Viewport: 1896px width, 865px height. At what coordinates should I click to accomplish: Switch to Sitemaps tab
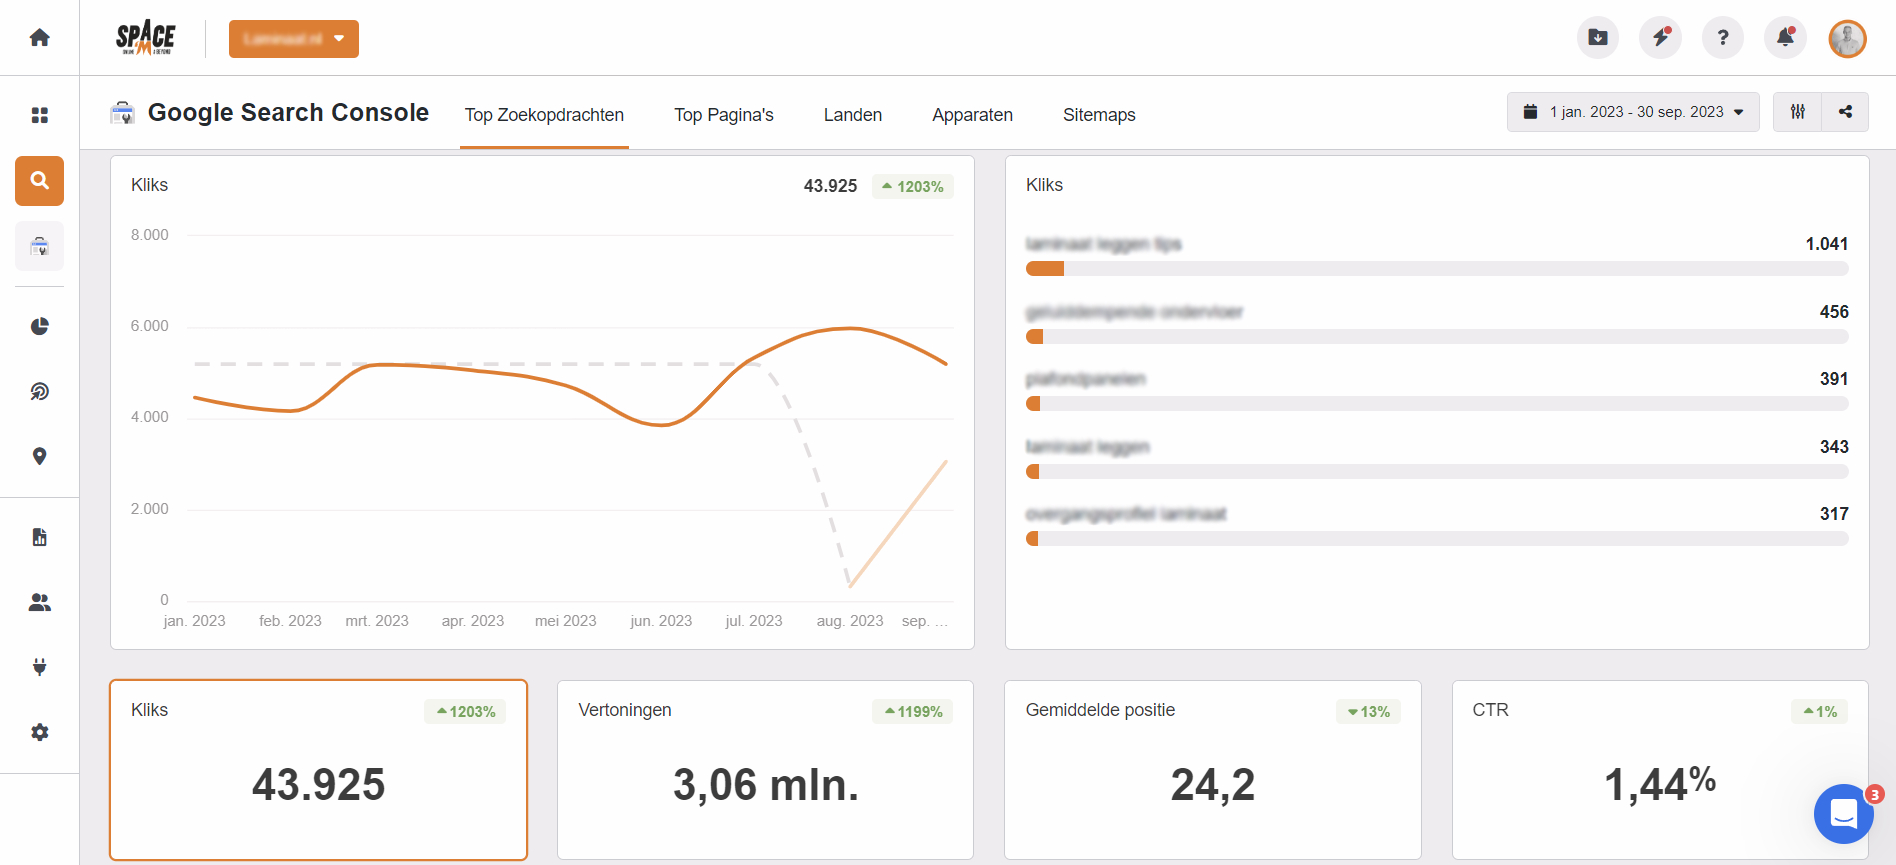tap(1099, 115)
